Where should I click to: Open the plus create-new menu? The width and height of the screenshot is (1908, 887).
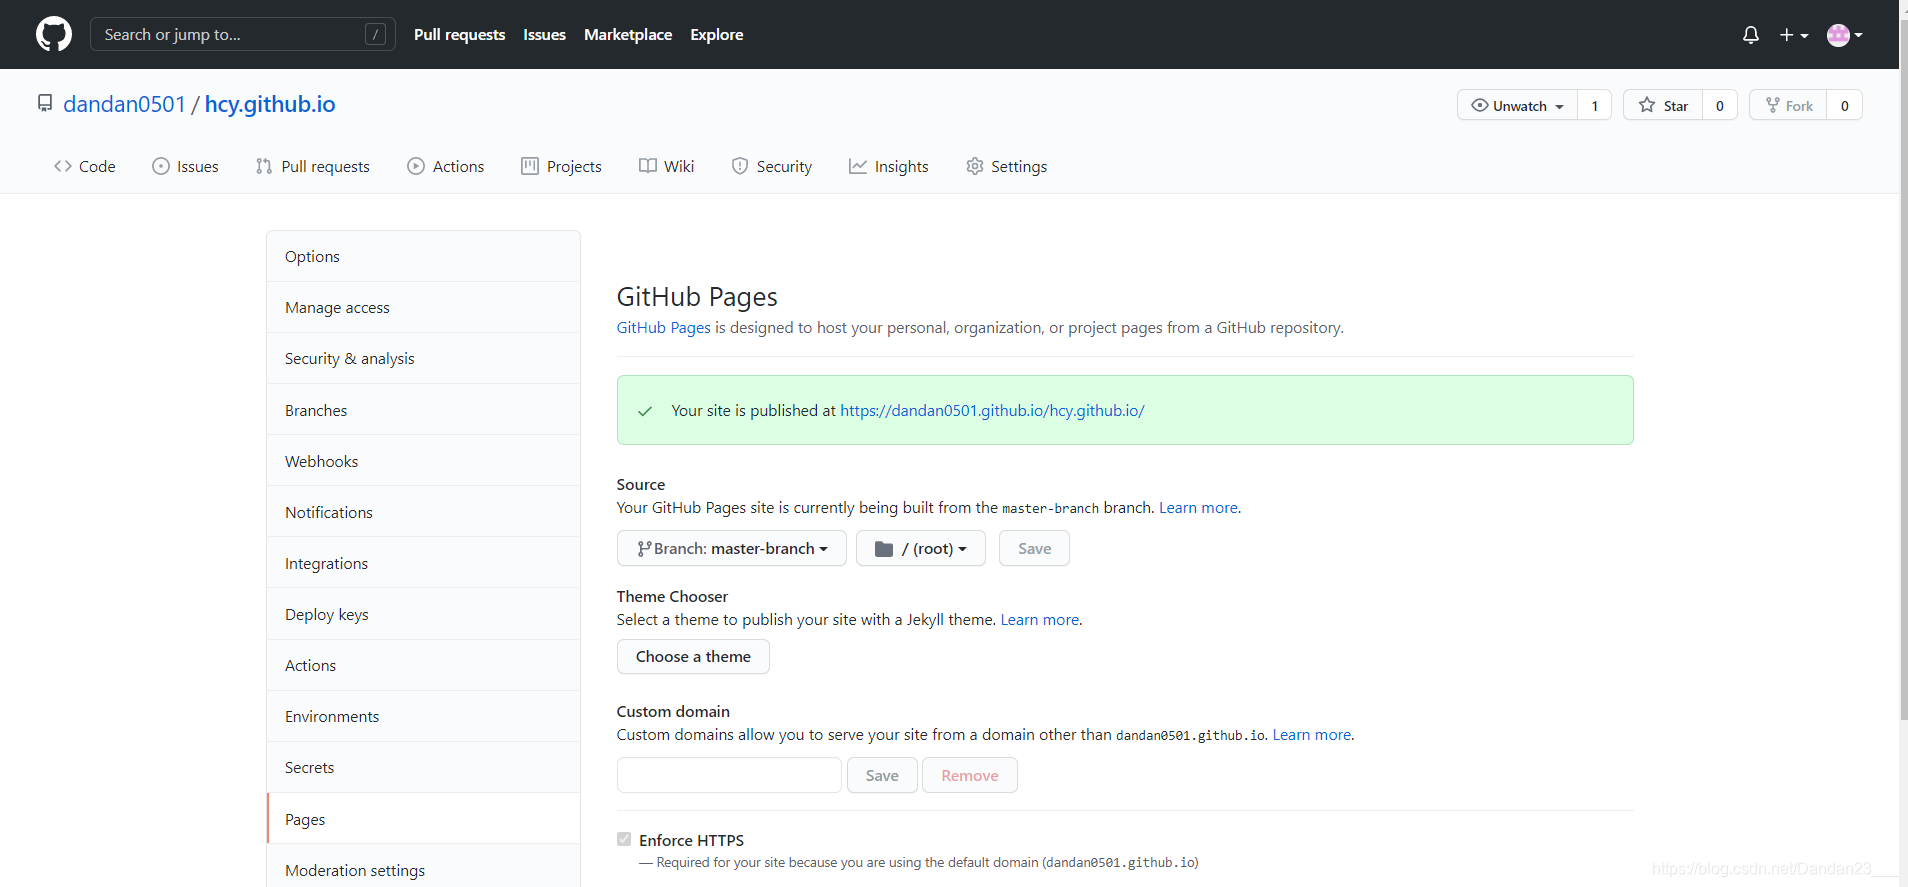pyautogui.click(x=1794, y=35)
